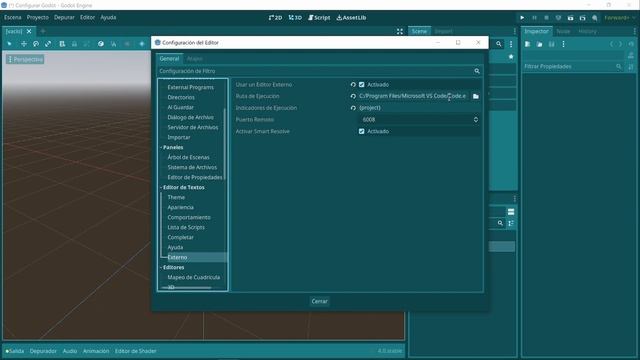This screenshot has height=360, width=640.
Task: Open the Inspector extra options dots menu
Action: coord(563,44)
